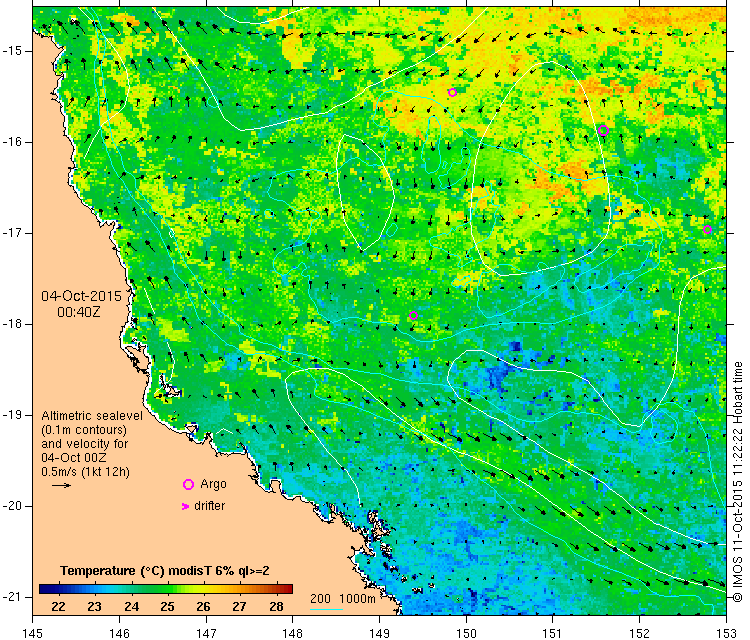
Task: Click the IMOS copyright timestamp text
Action: (738, 482)
